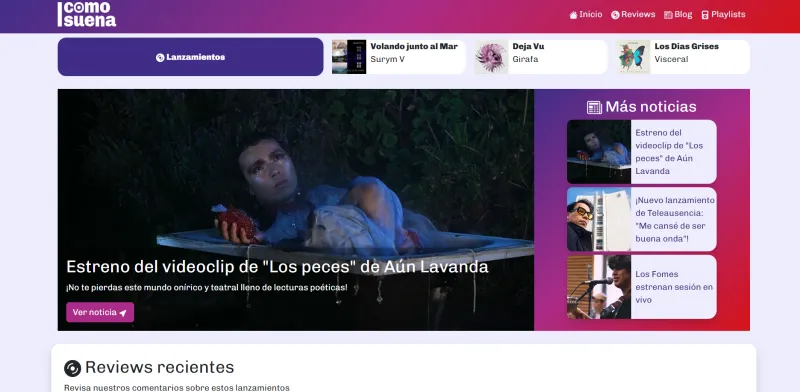800x392 pixels.
Task: Click the Deja Vu album cover thumbnail
Action: click(x=491, y=57)
